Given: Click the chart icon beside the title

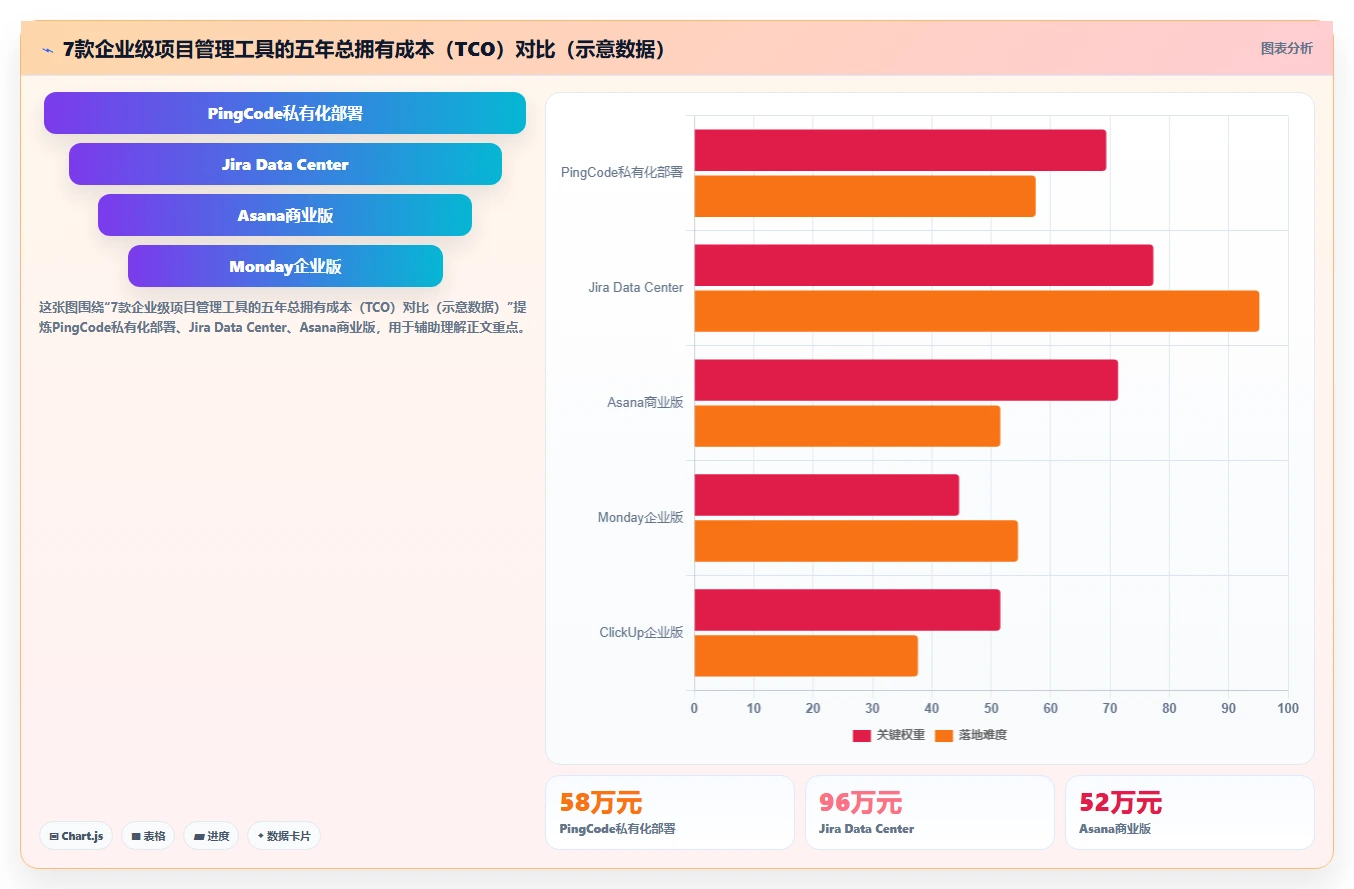Looking at the screenshot, I should [x=48, y=49].
